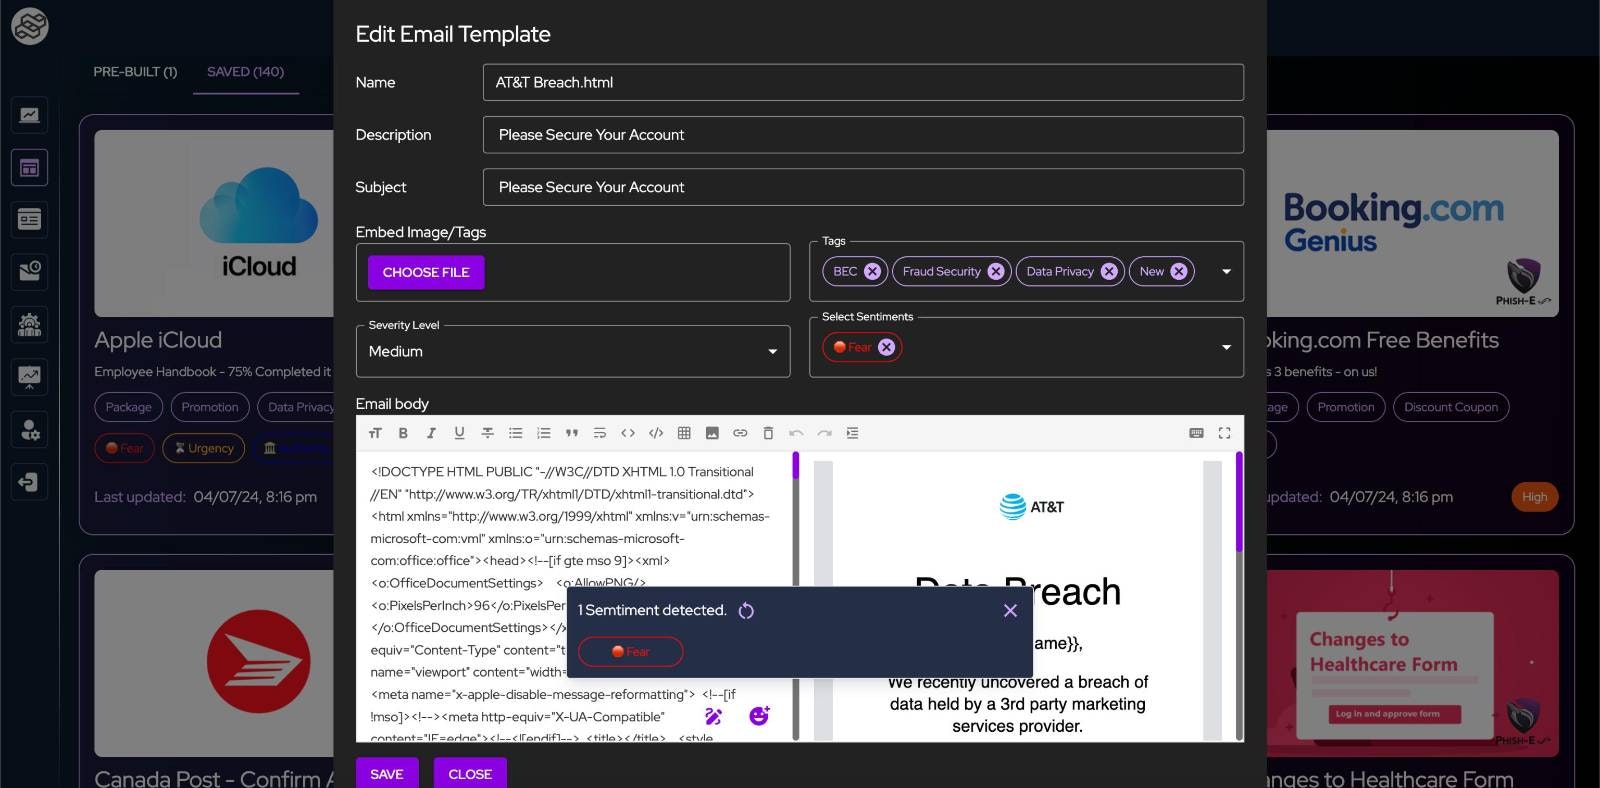Refresh sentiment detection in the popup
Viewport: 1600px width, 788px height.
[x=746, y=611]
